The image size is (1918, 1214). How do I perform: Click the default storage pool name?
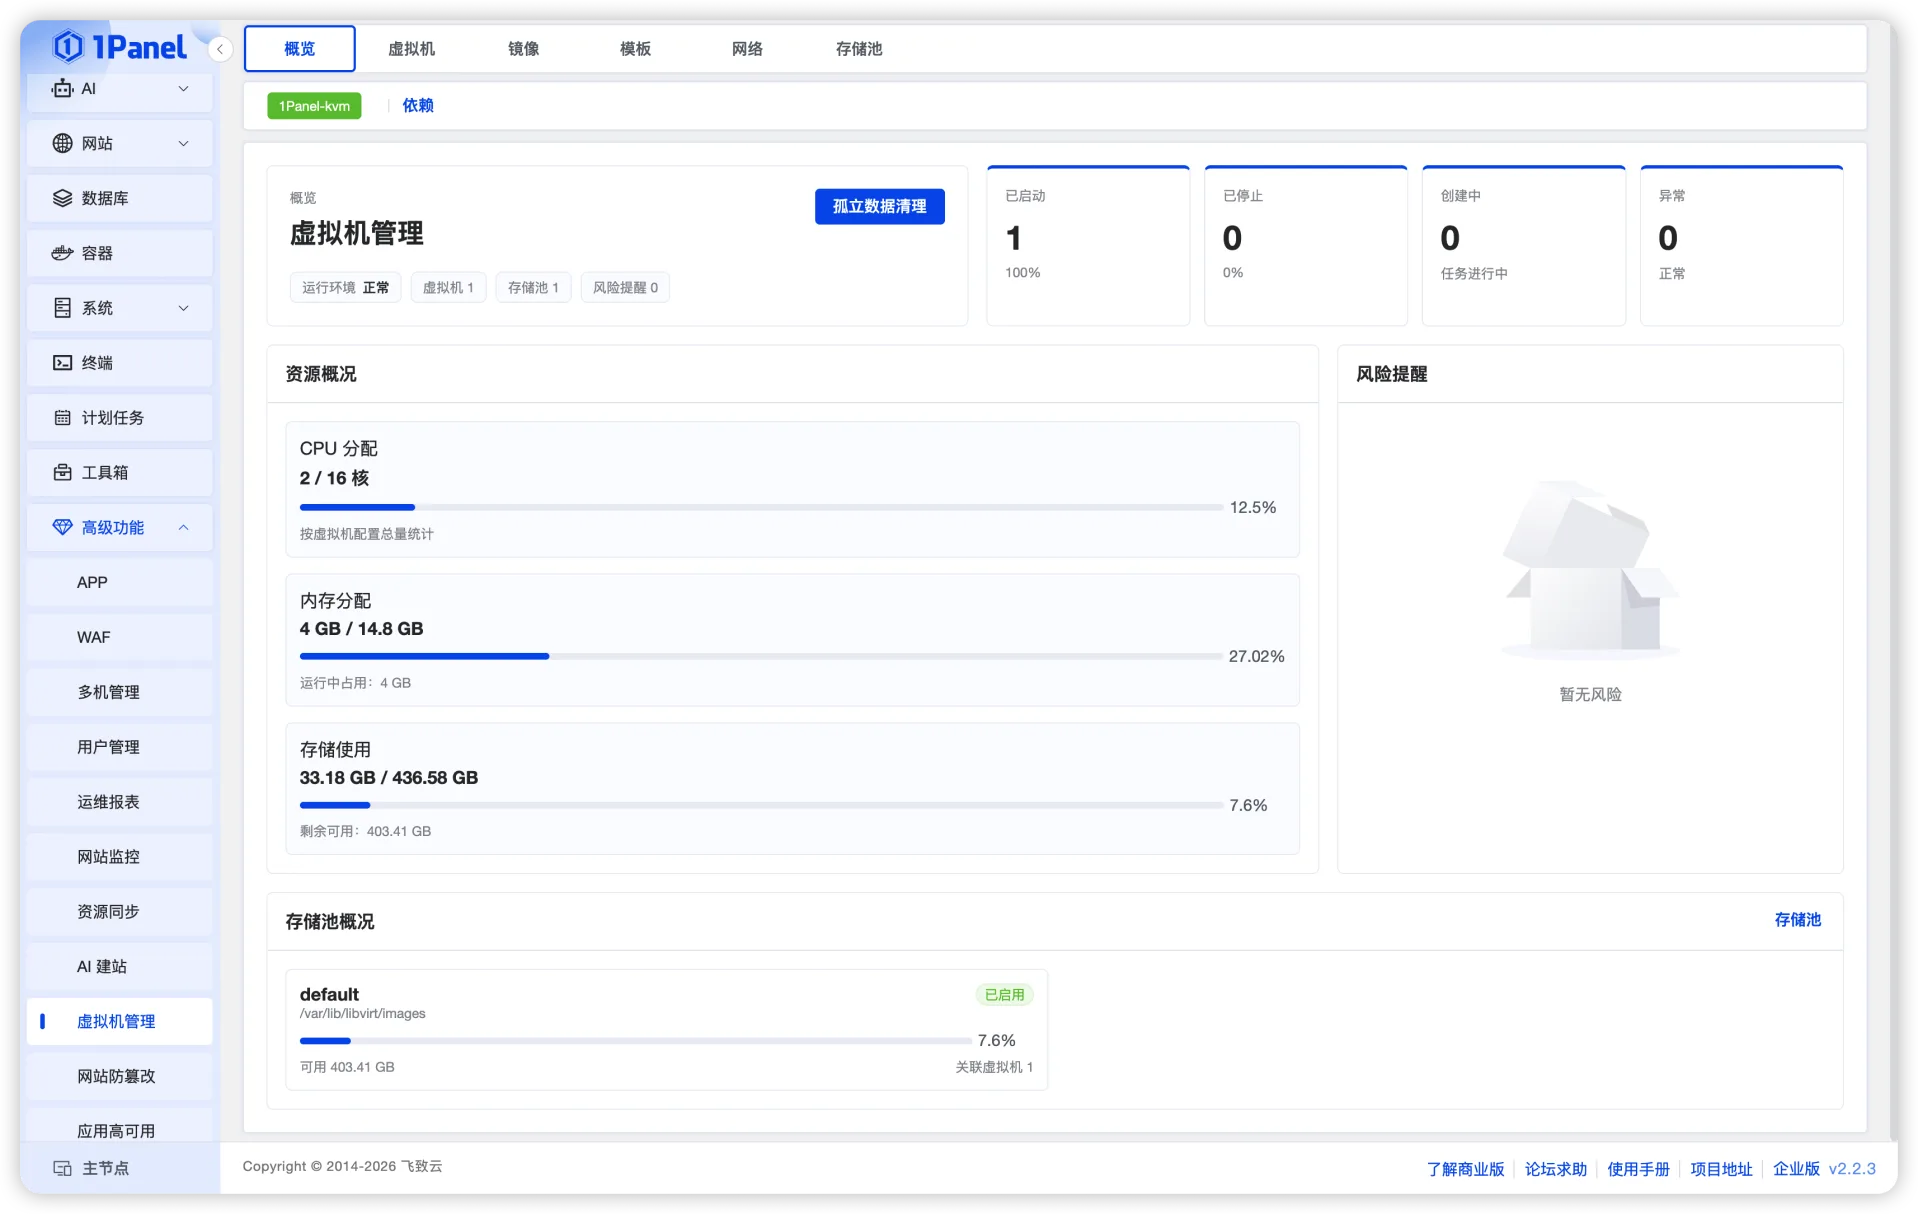[329, 994]
